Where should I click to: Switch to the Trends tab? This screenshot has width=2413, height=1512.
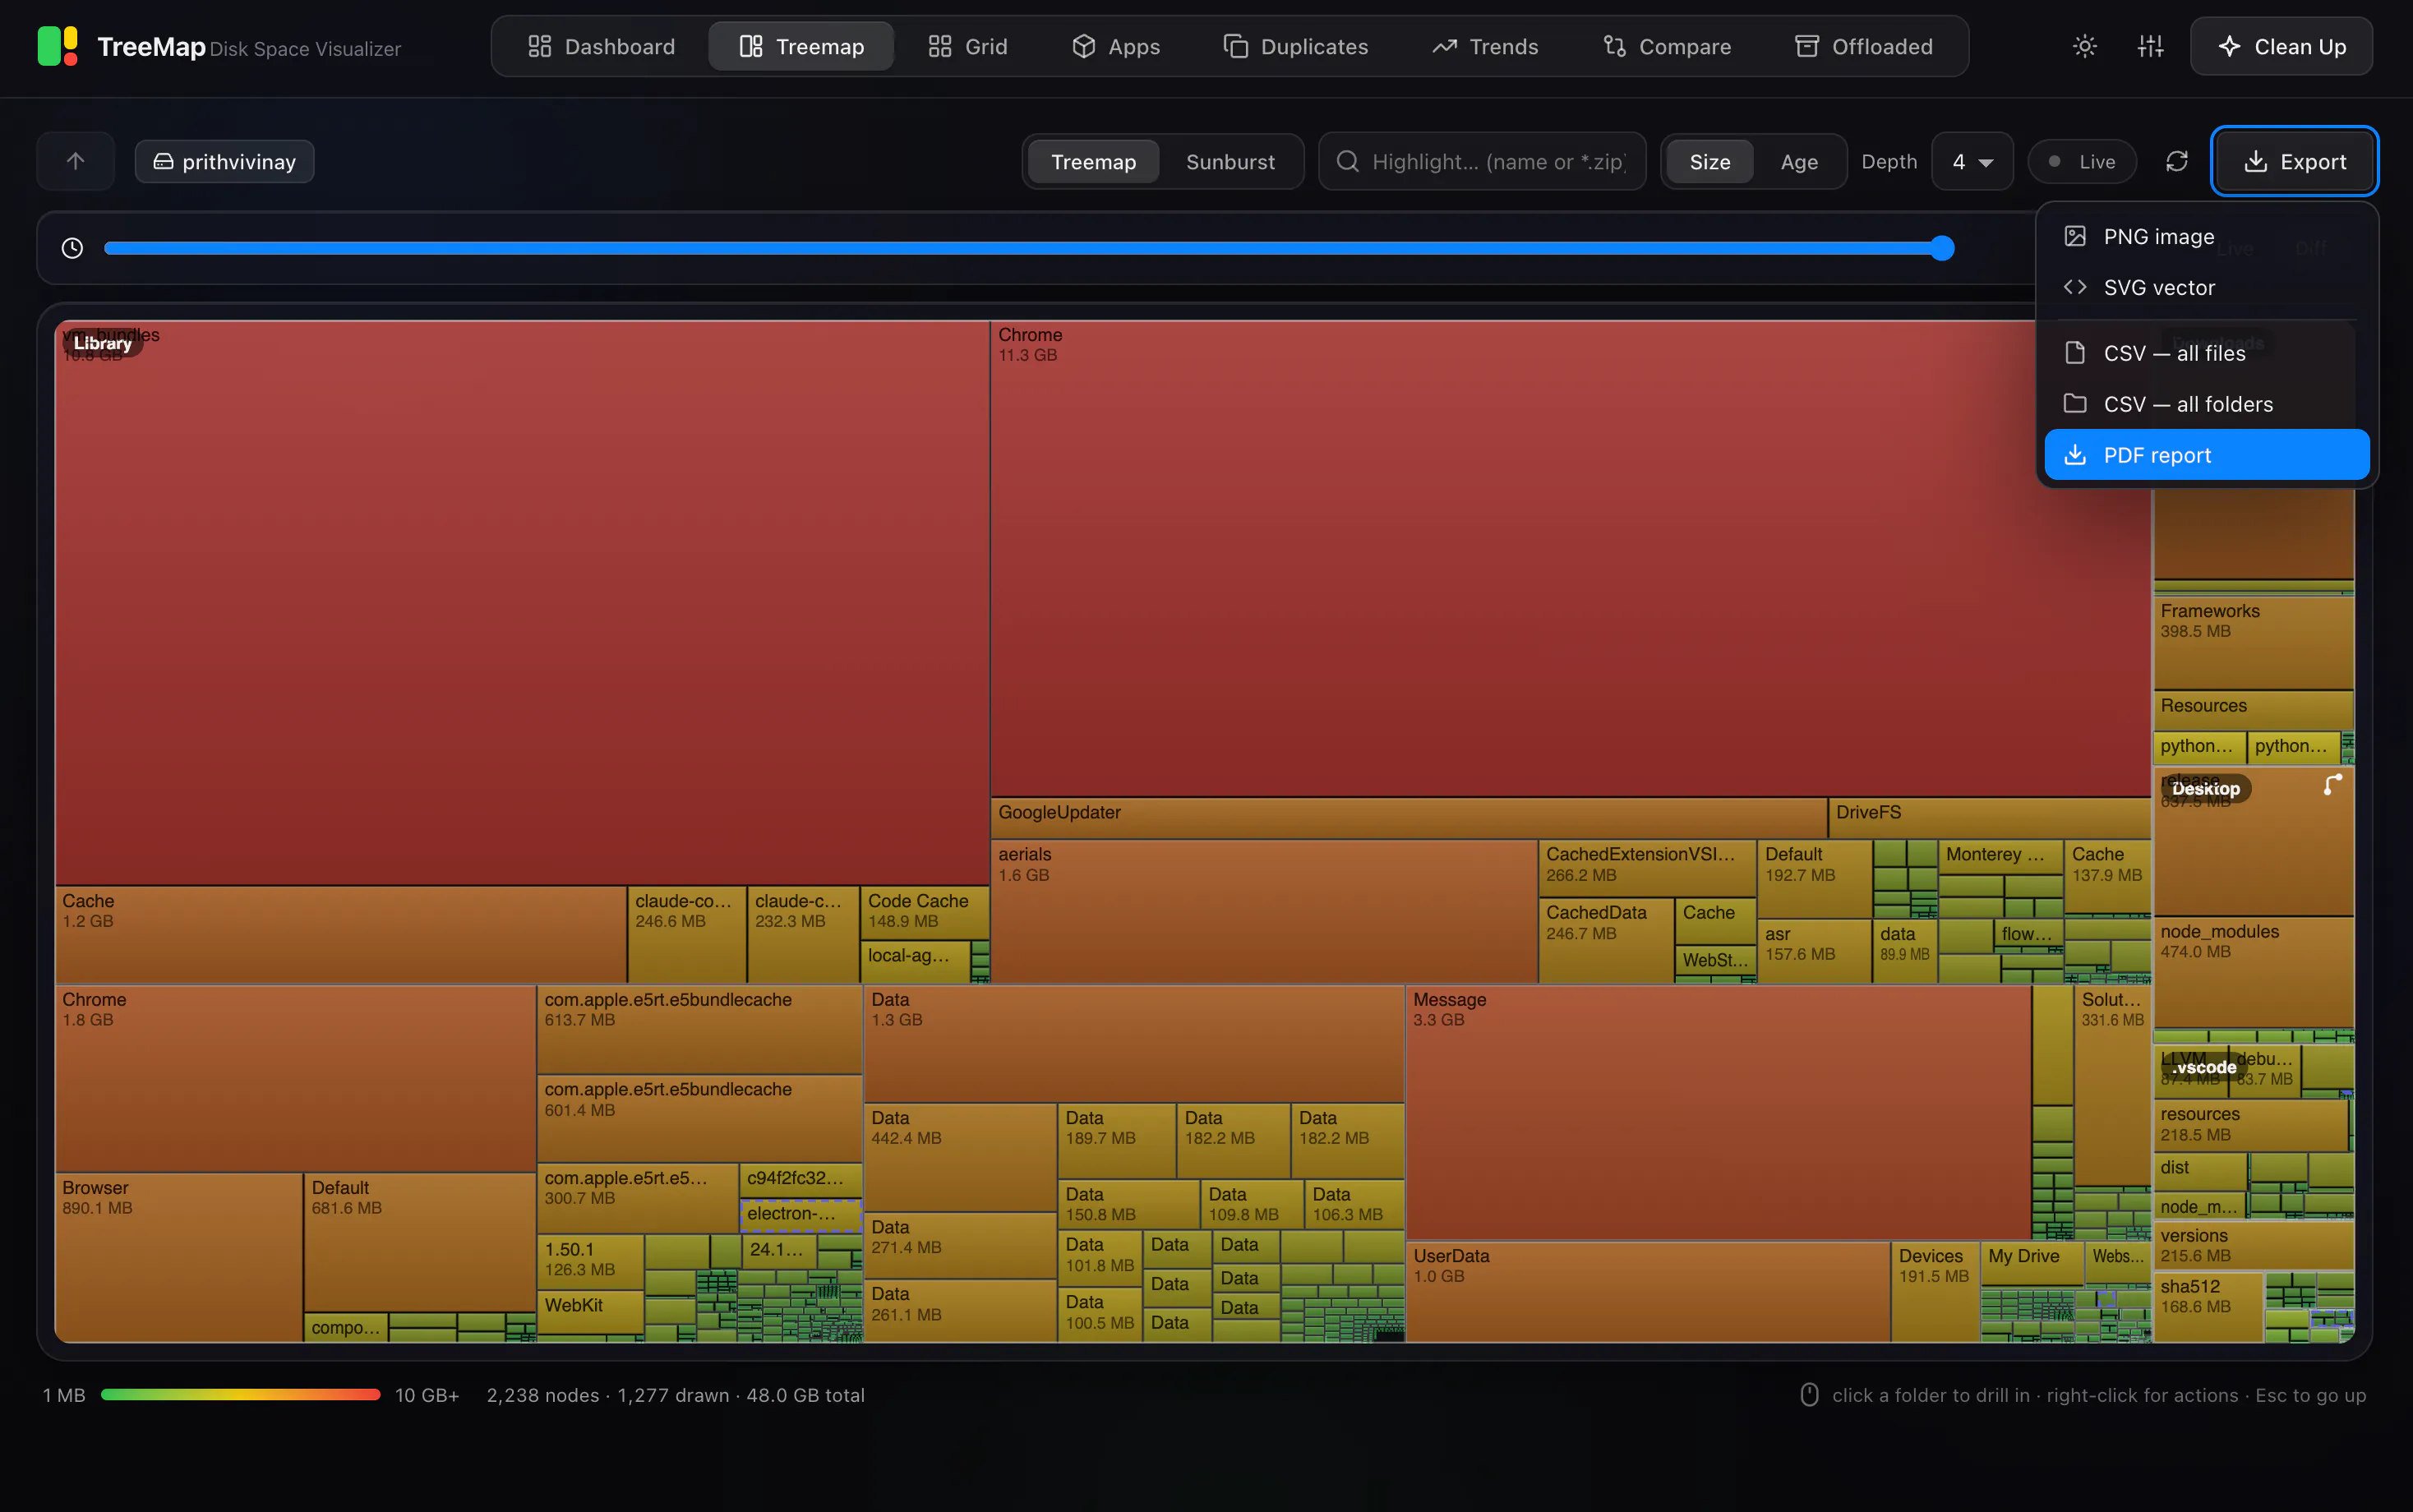pos(1485,46)
